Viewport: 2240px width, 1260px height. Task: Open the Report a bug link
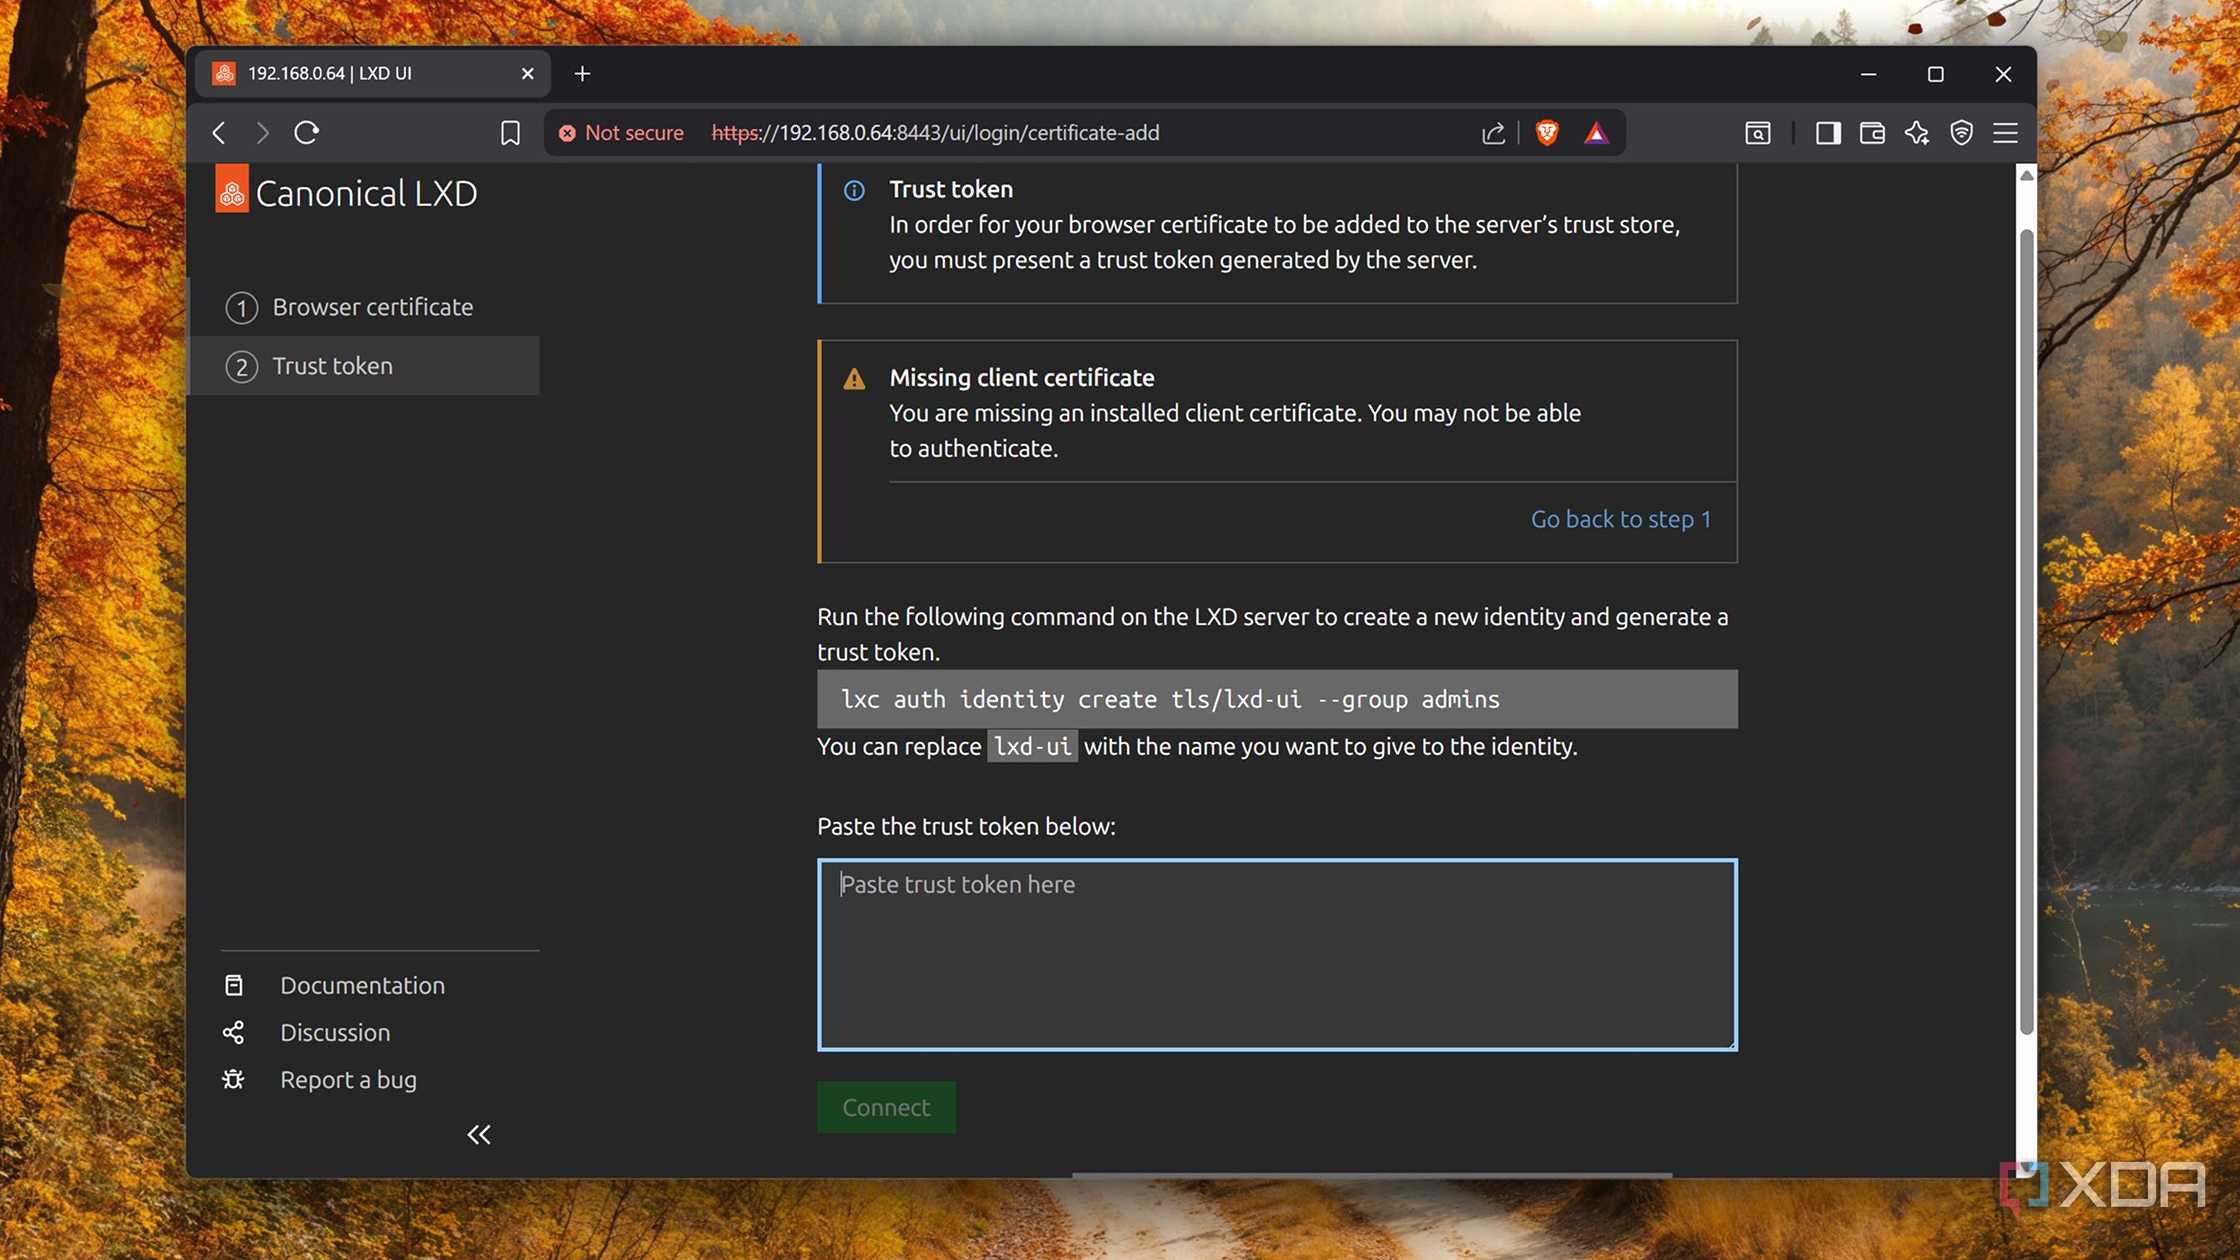[348, 1080]
